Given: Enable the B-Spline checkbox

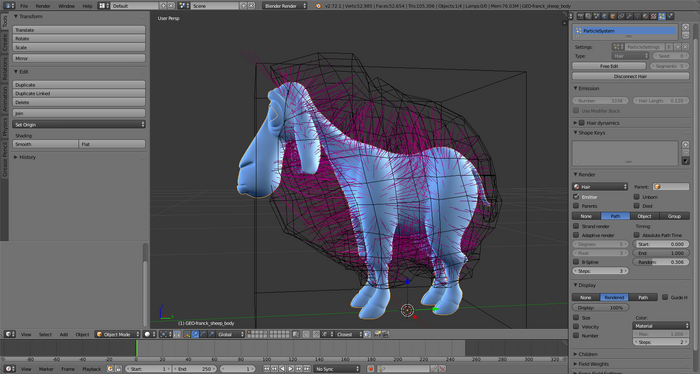Looking at the screenshot, I should (x=576, y=262).
